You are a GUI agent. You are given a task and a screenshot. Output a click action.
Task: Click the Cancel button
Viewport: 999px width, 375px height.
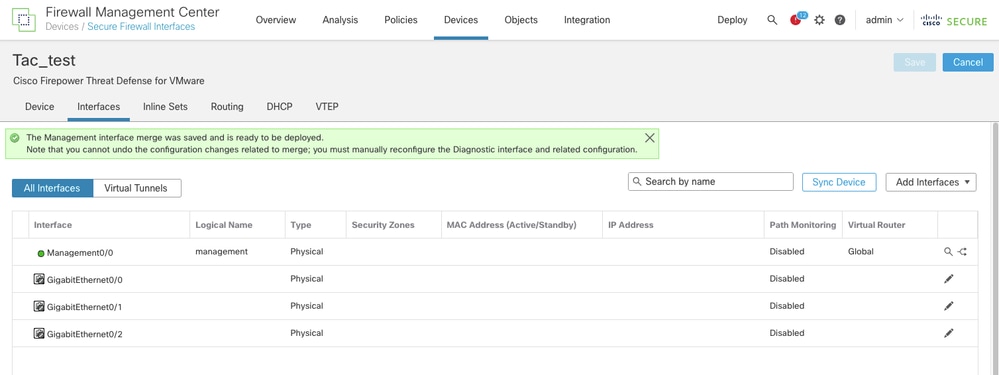coord(968,62)
